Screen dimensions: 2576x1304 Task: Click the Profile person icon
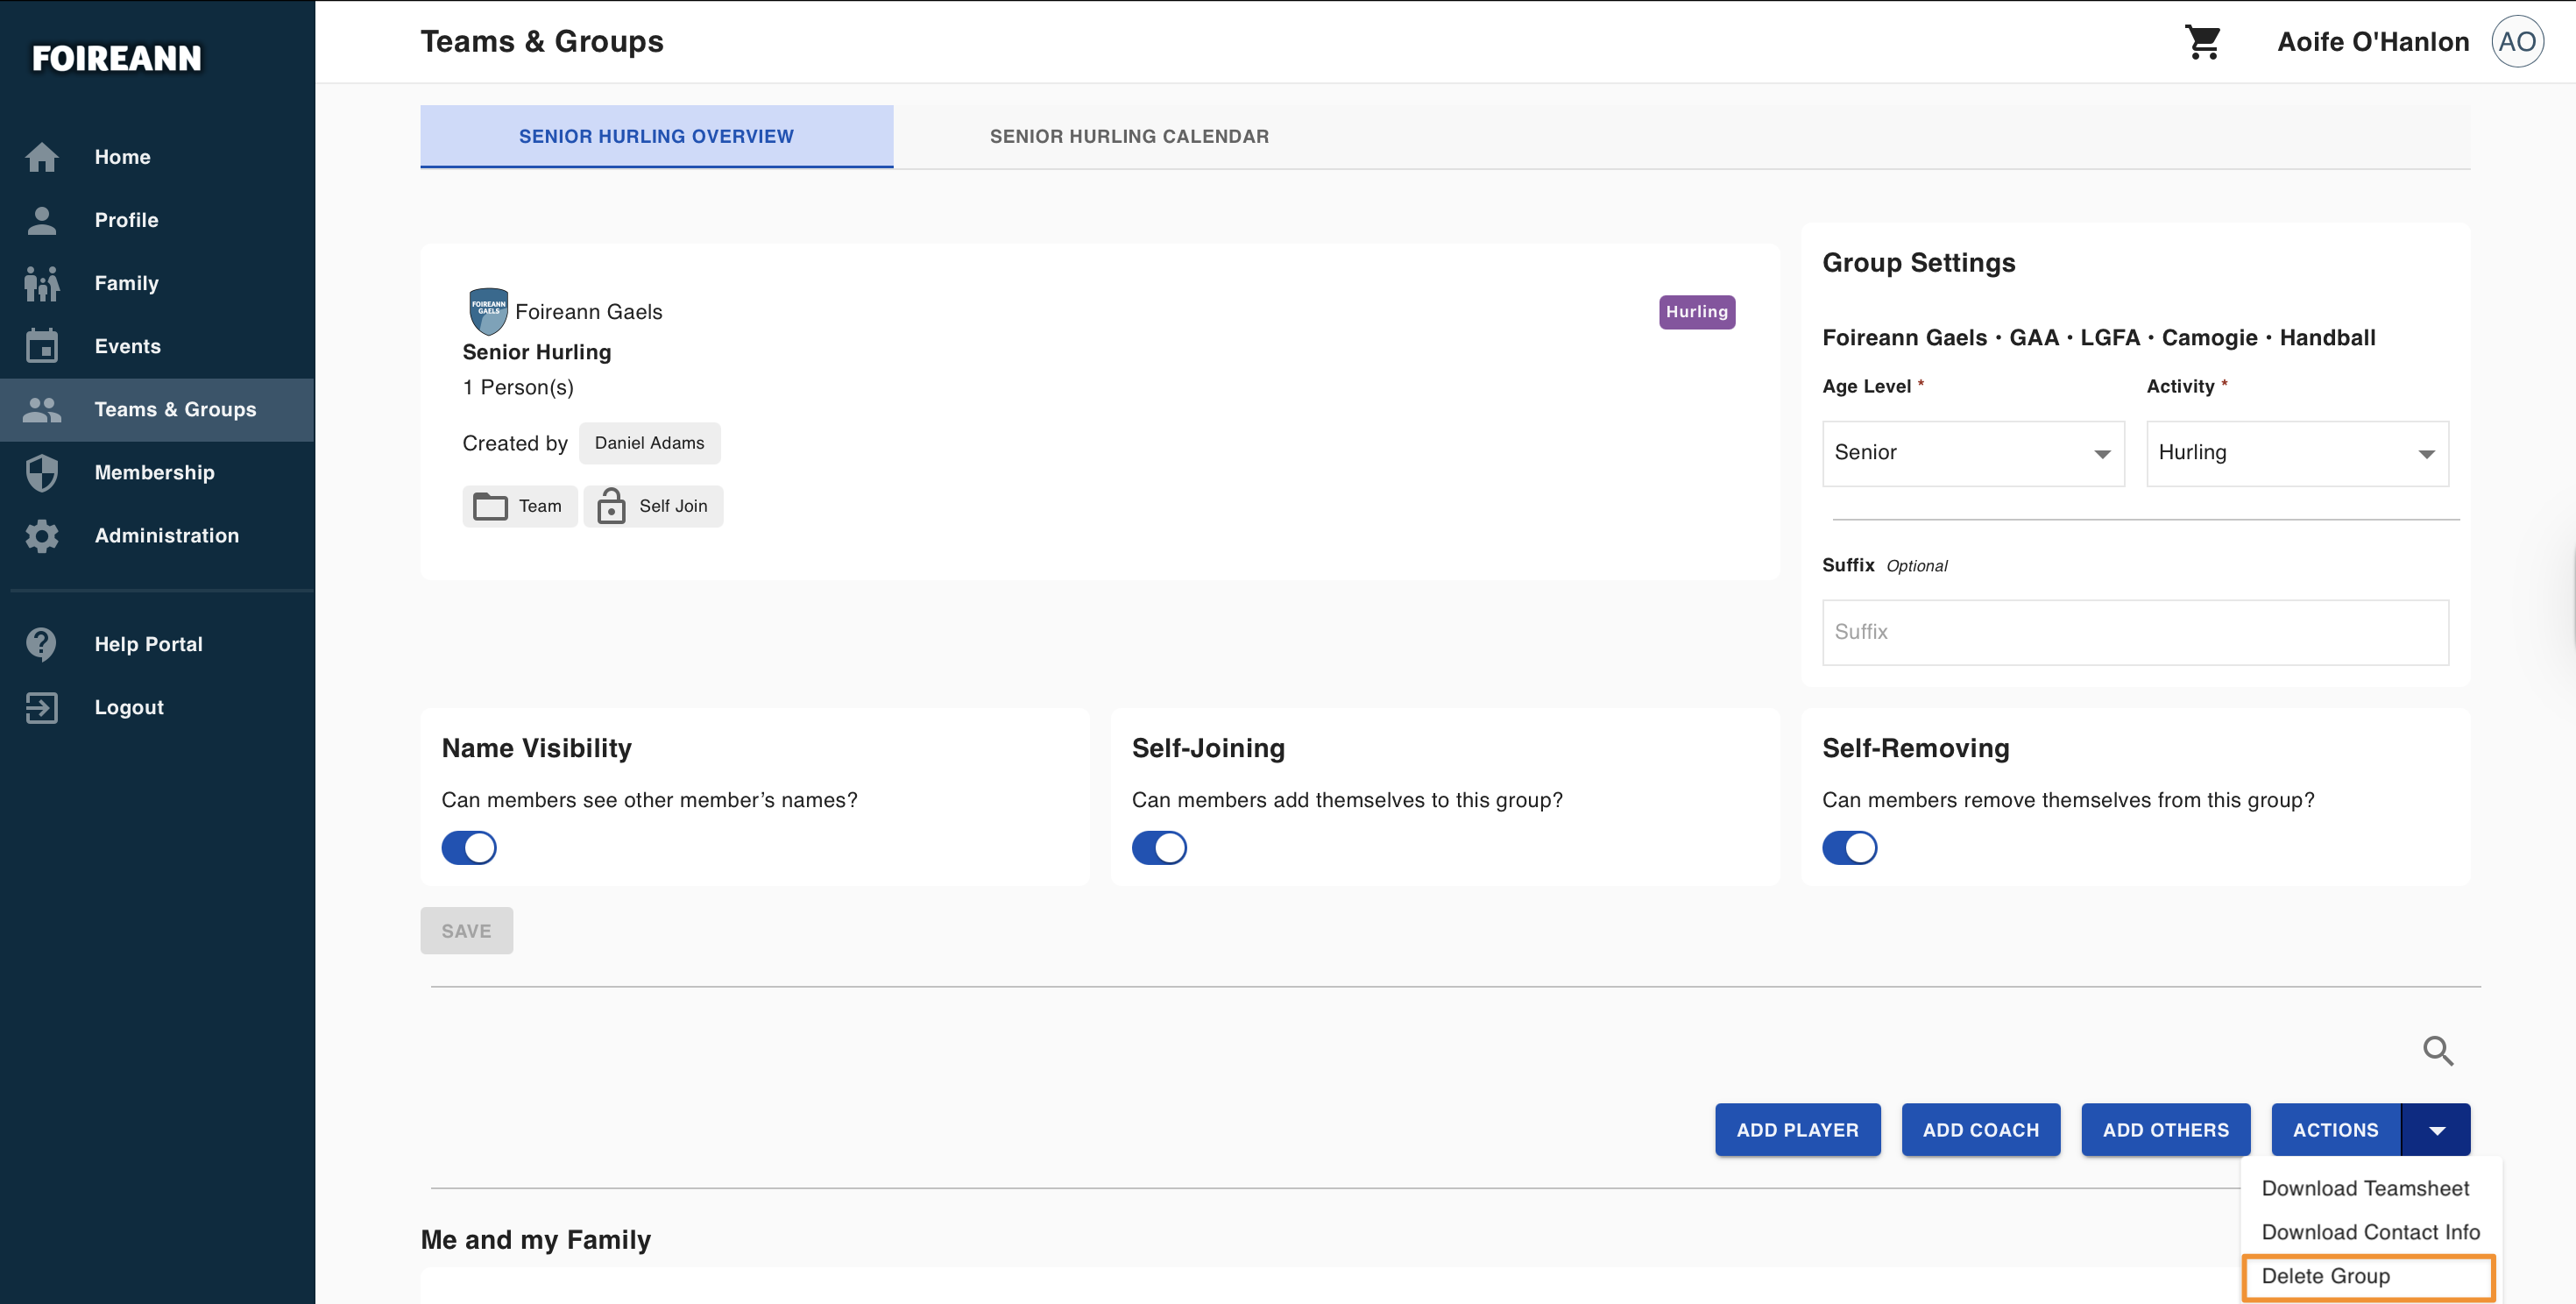coord(42,220)
